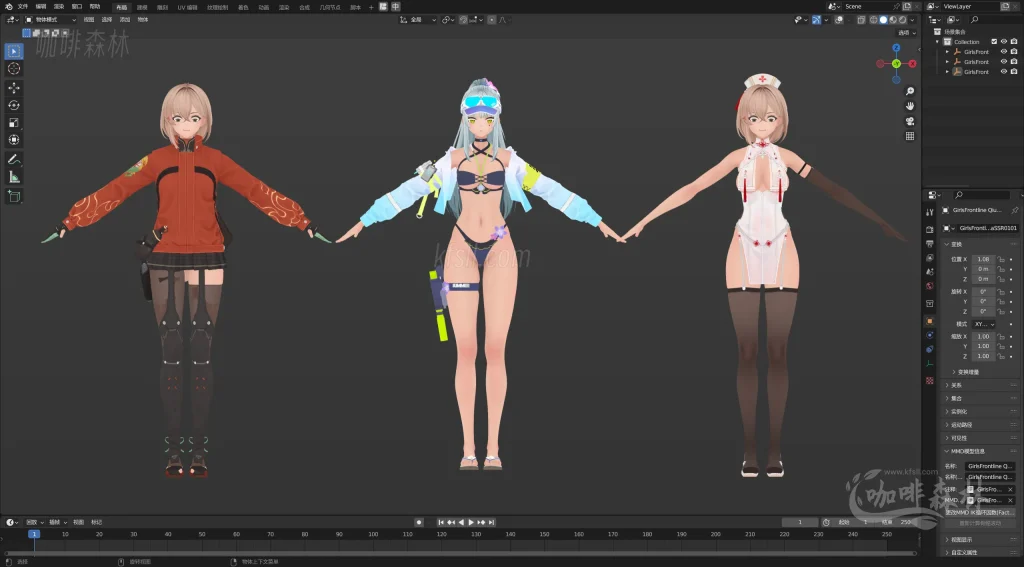Open the green Object Data properties tab
The width and height of the screenshot is (1024, 567).
tap(930, 364)
